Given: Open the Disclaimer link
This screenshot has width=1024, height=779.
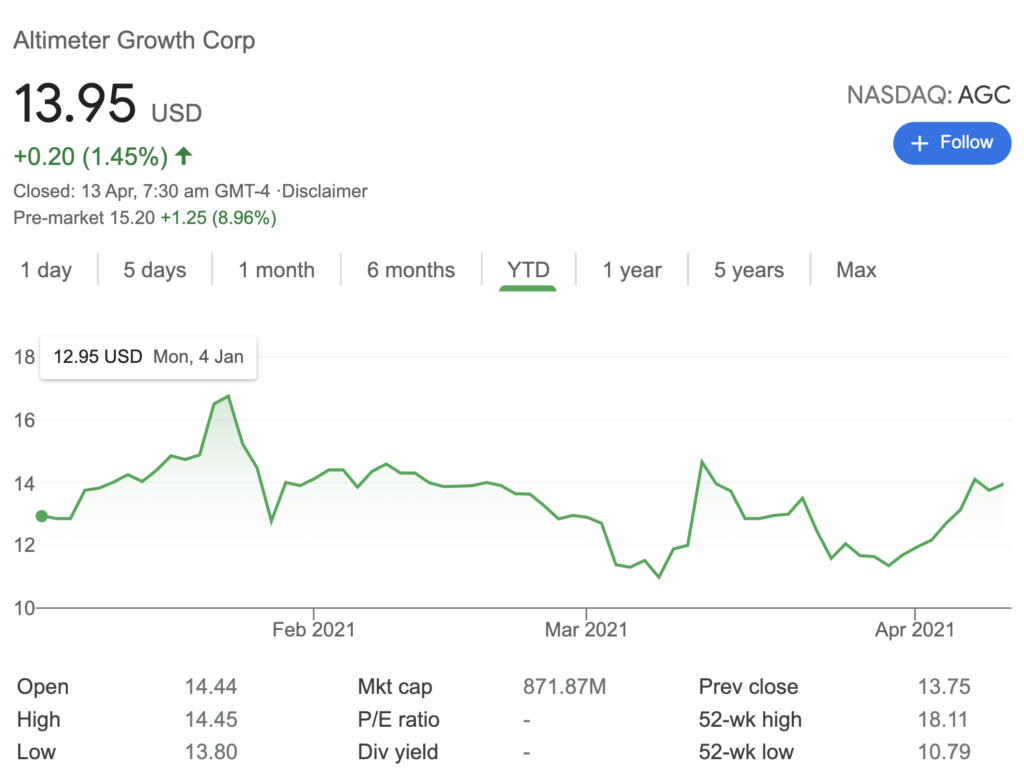Looking at the screenshot, I should (x=325, y=191).
